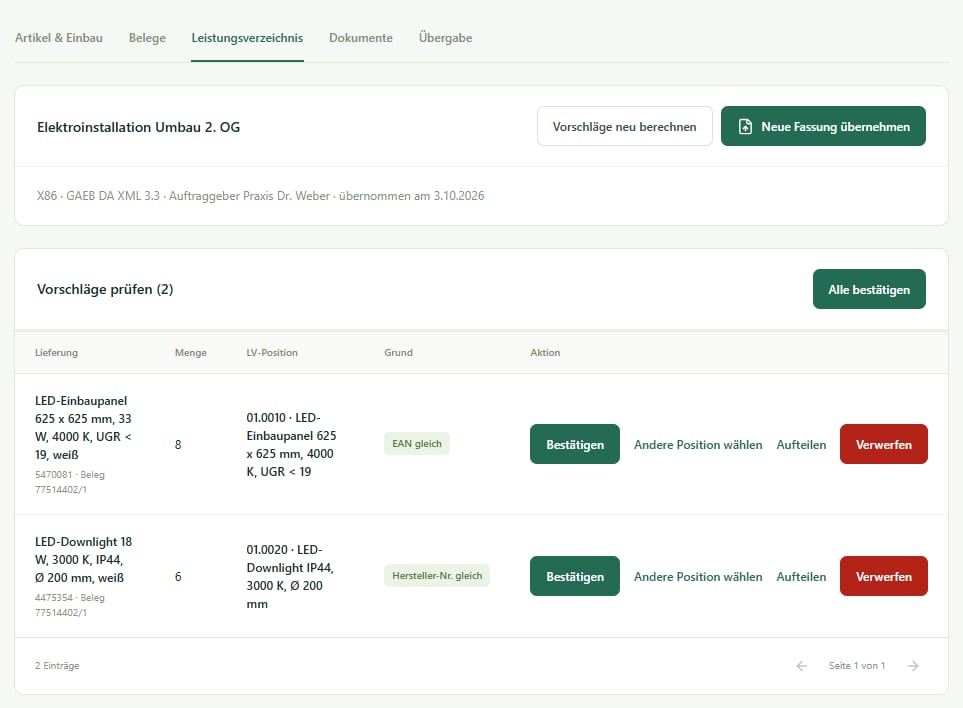Image resolution: width=963 pixels, height=708 pixels.
Task: Open the Artikel & Einbau tab
Action: point(59,37)
